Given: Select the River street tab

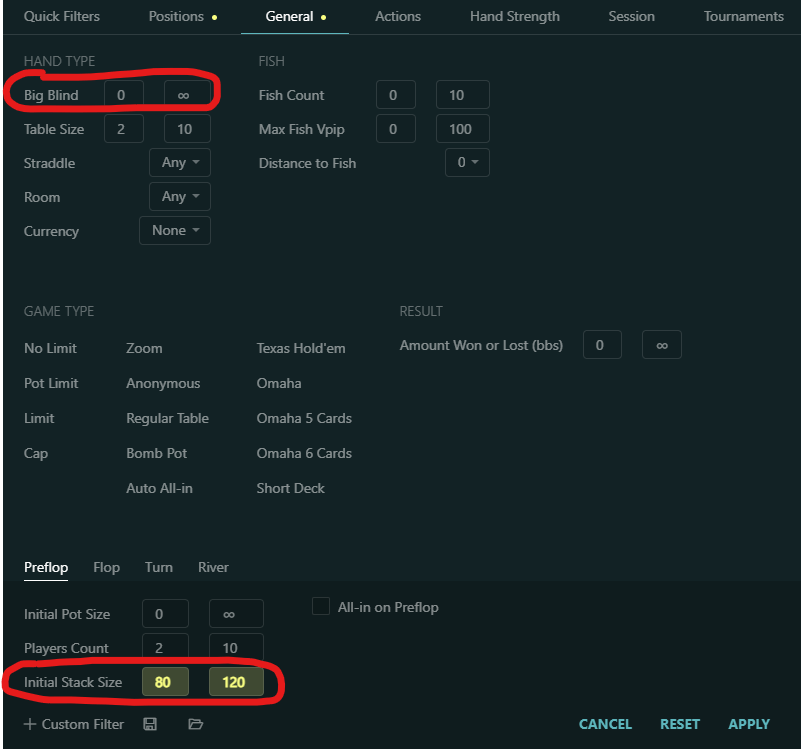Looking at the screenshot, I should [x=213, y=567].
